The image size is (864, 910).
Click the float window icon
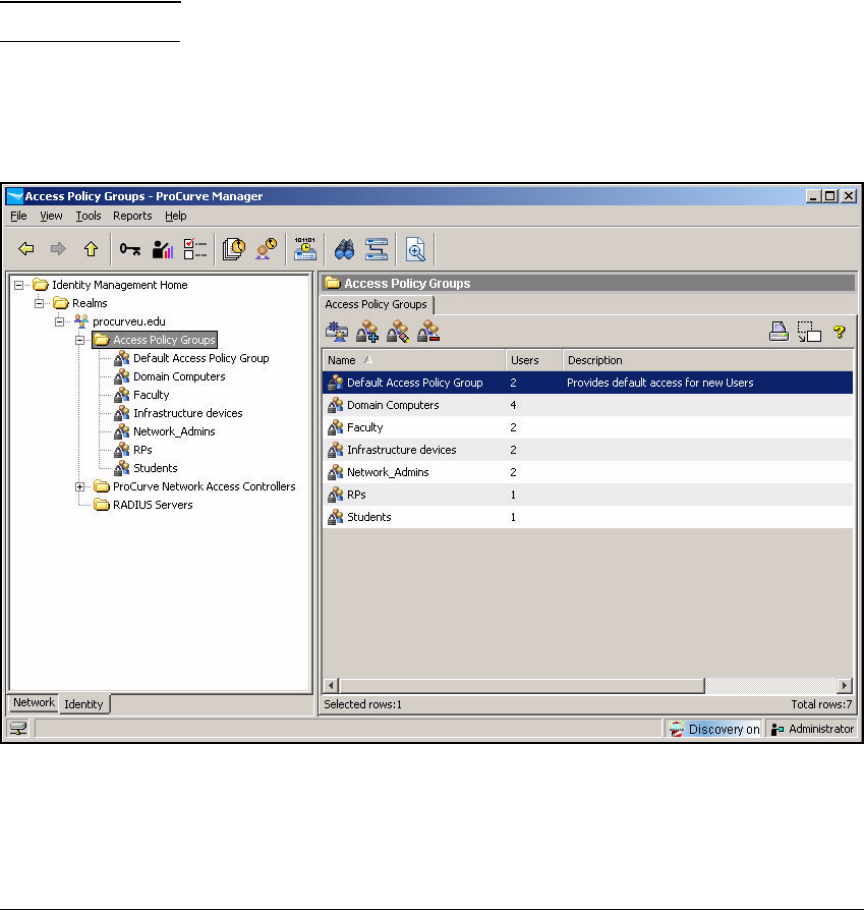pos(809,332)
